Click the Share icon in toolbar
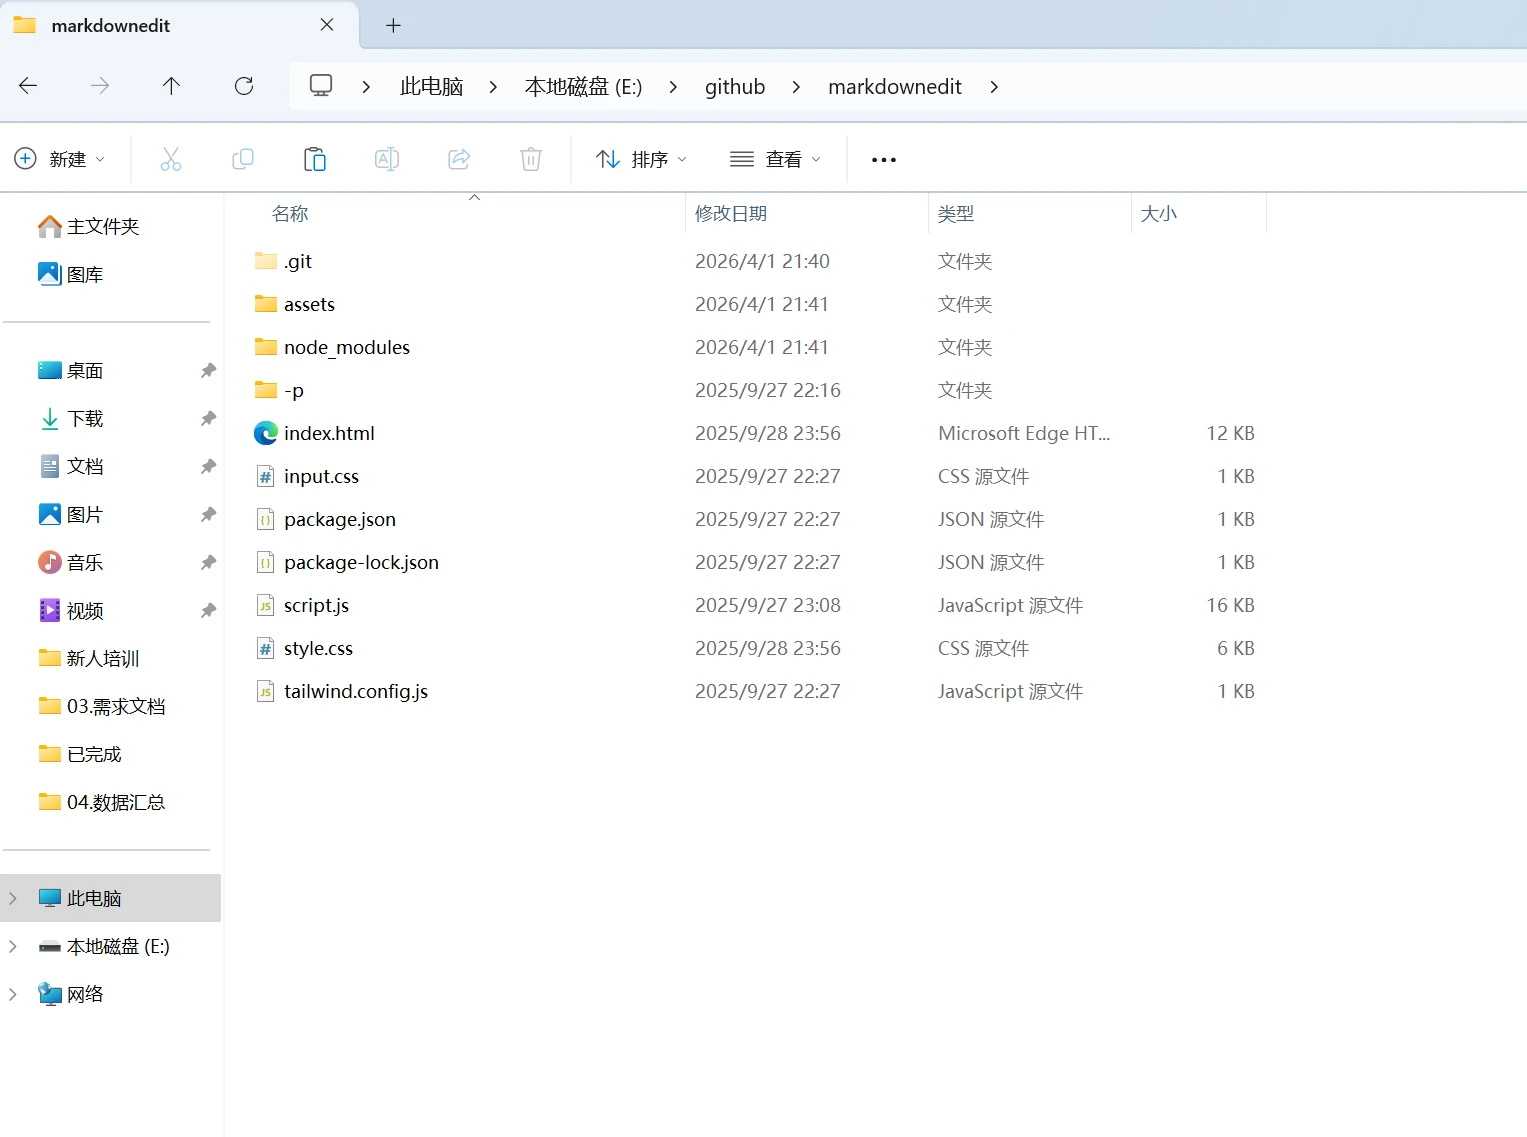 pos(459,159)
